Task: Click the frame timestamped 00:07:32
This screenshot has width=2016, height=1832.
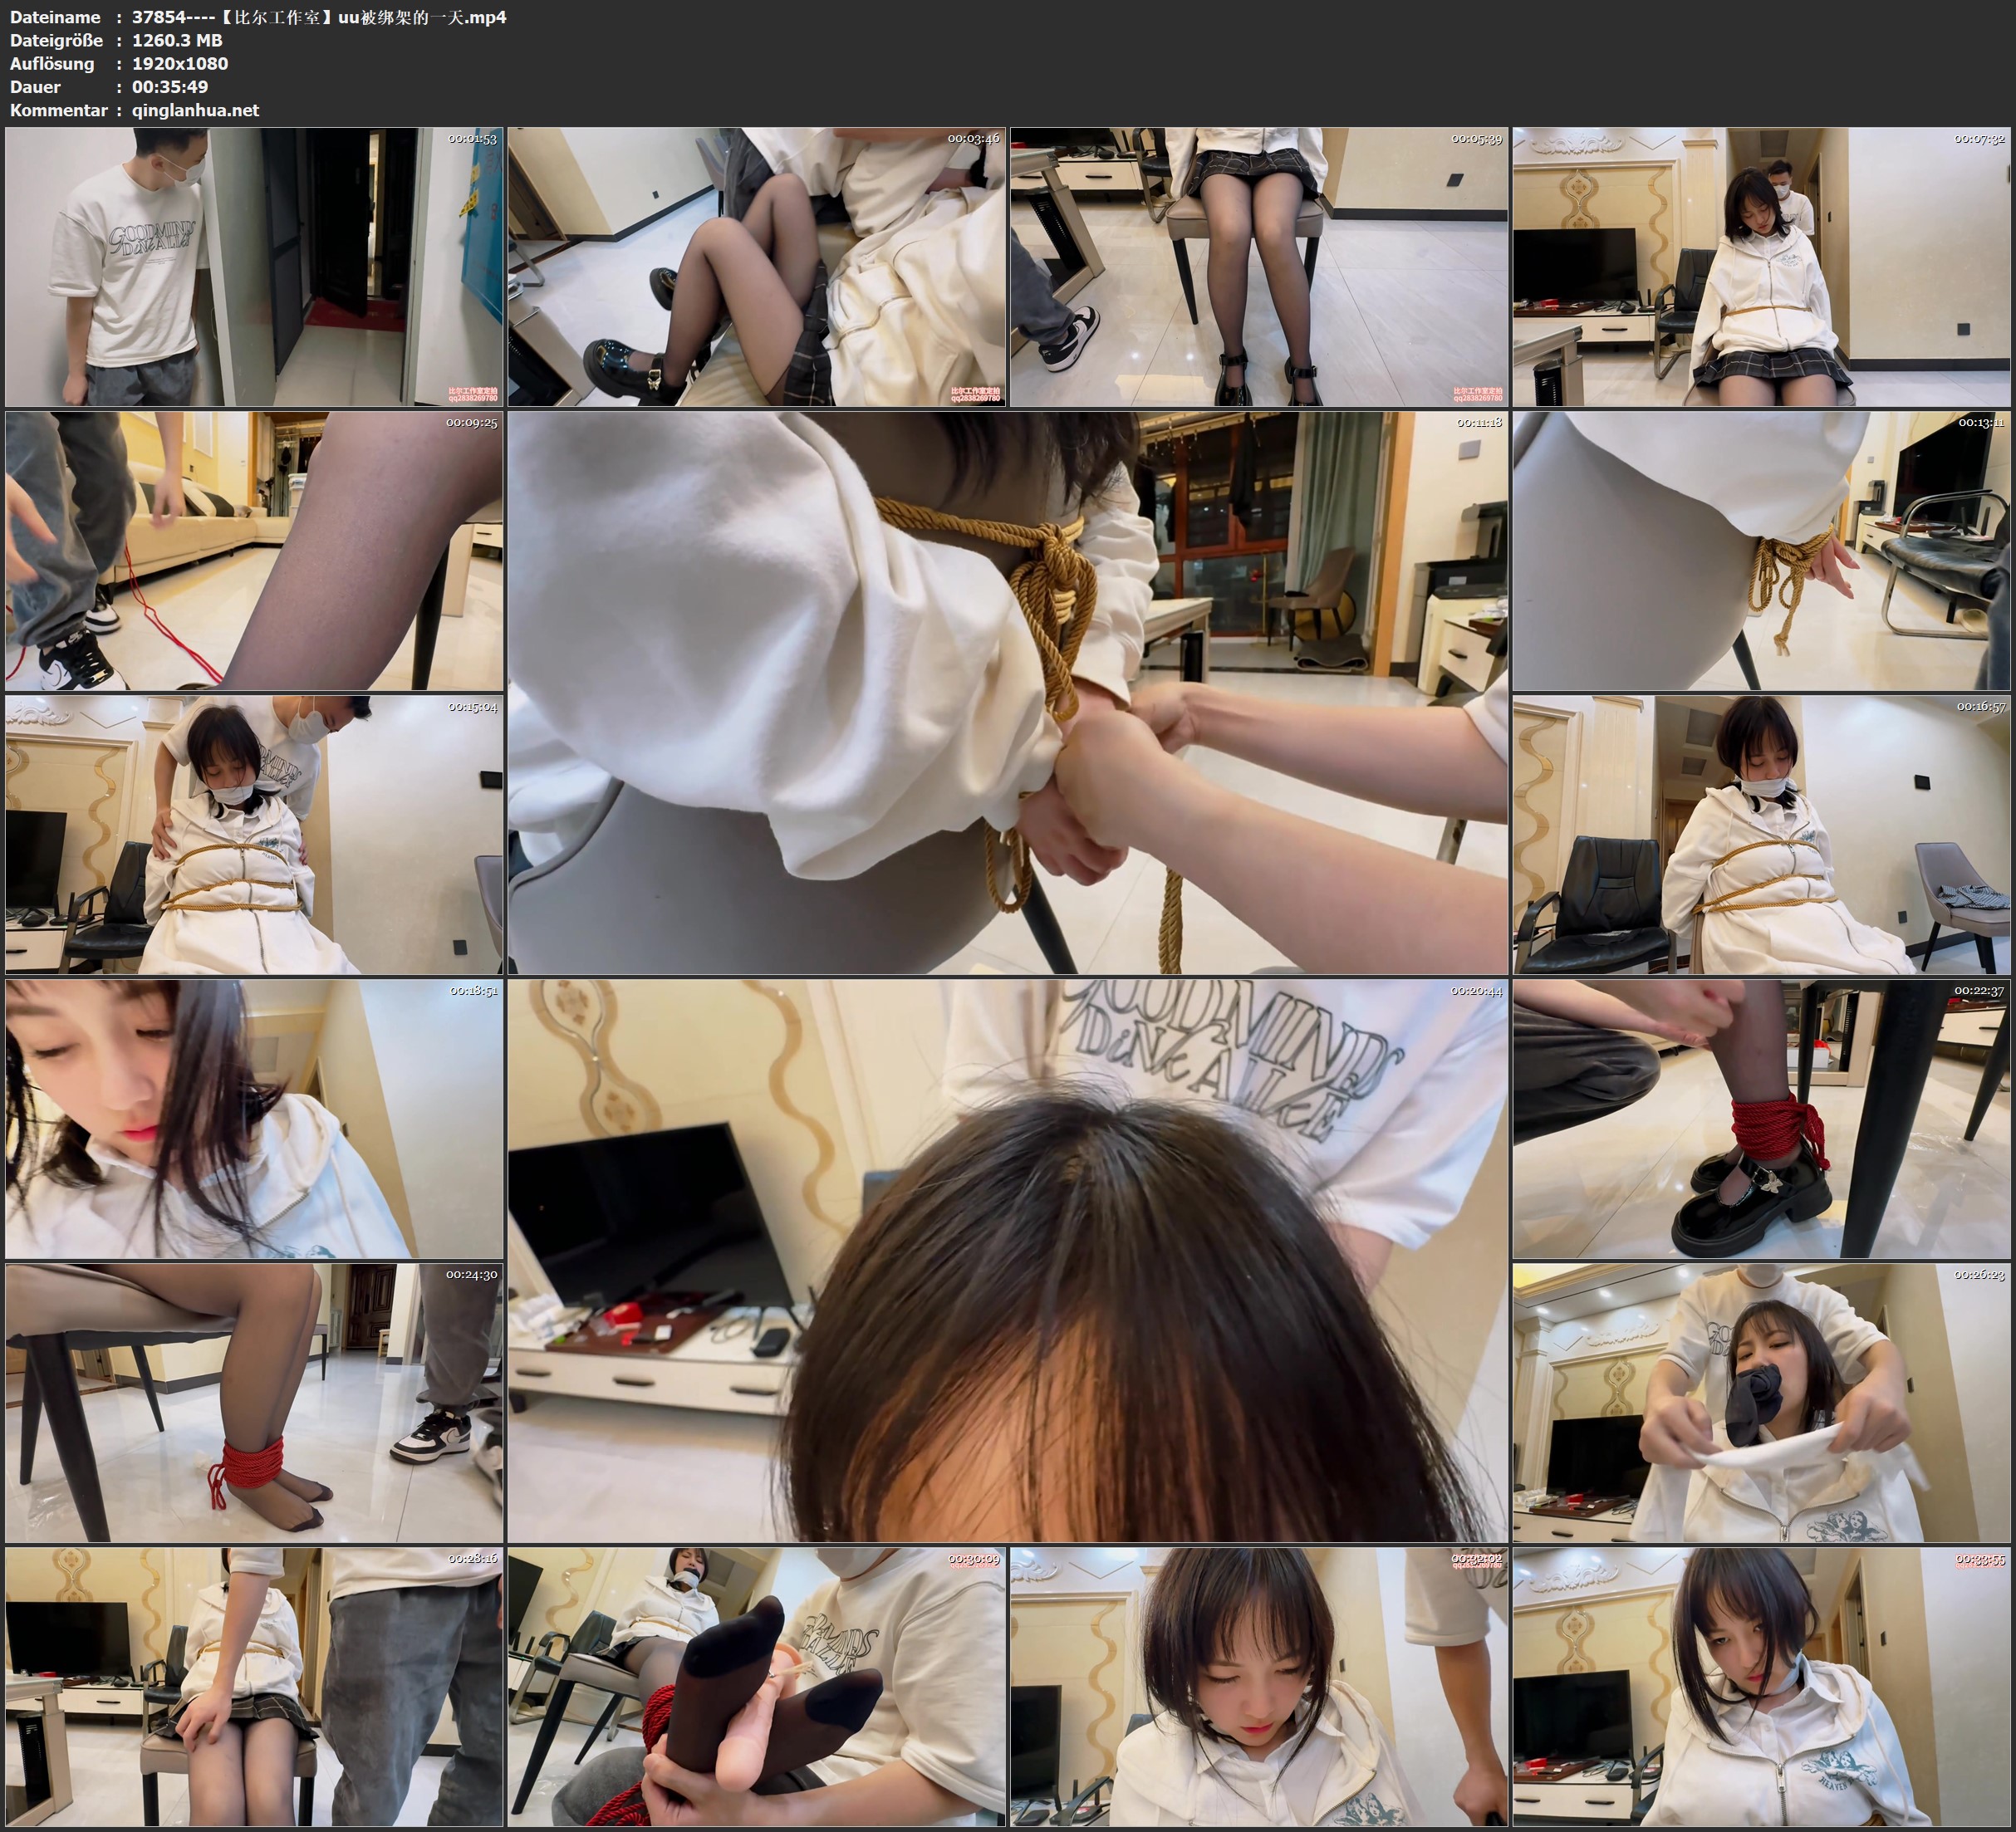Action: [x=1761, y=267]
